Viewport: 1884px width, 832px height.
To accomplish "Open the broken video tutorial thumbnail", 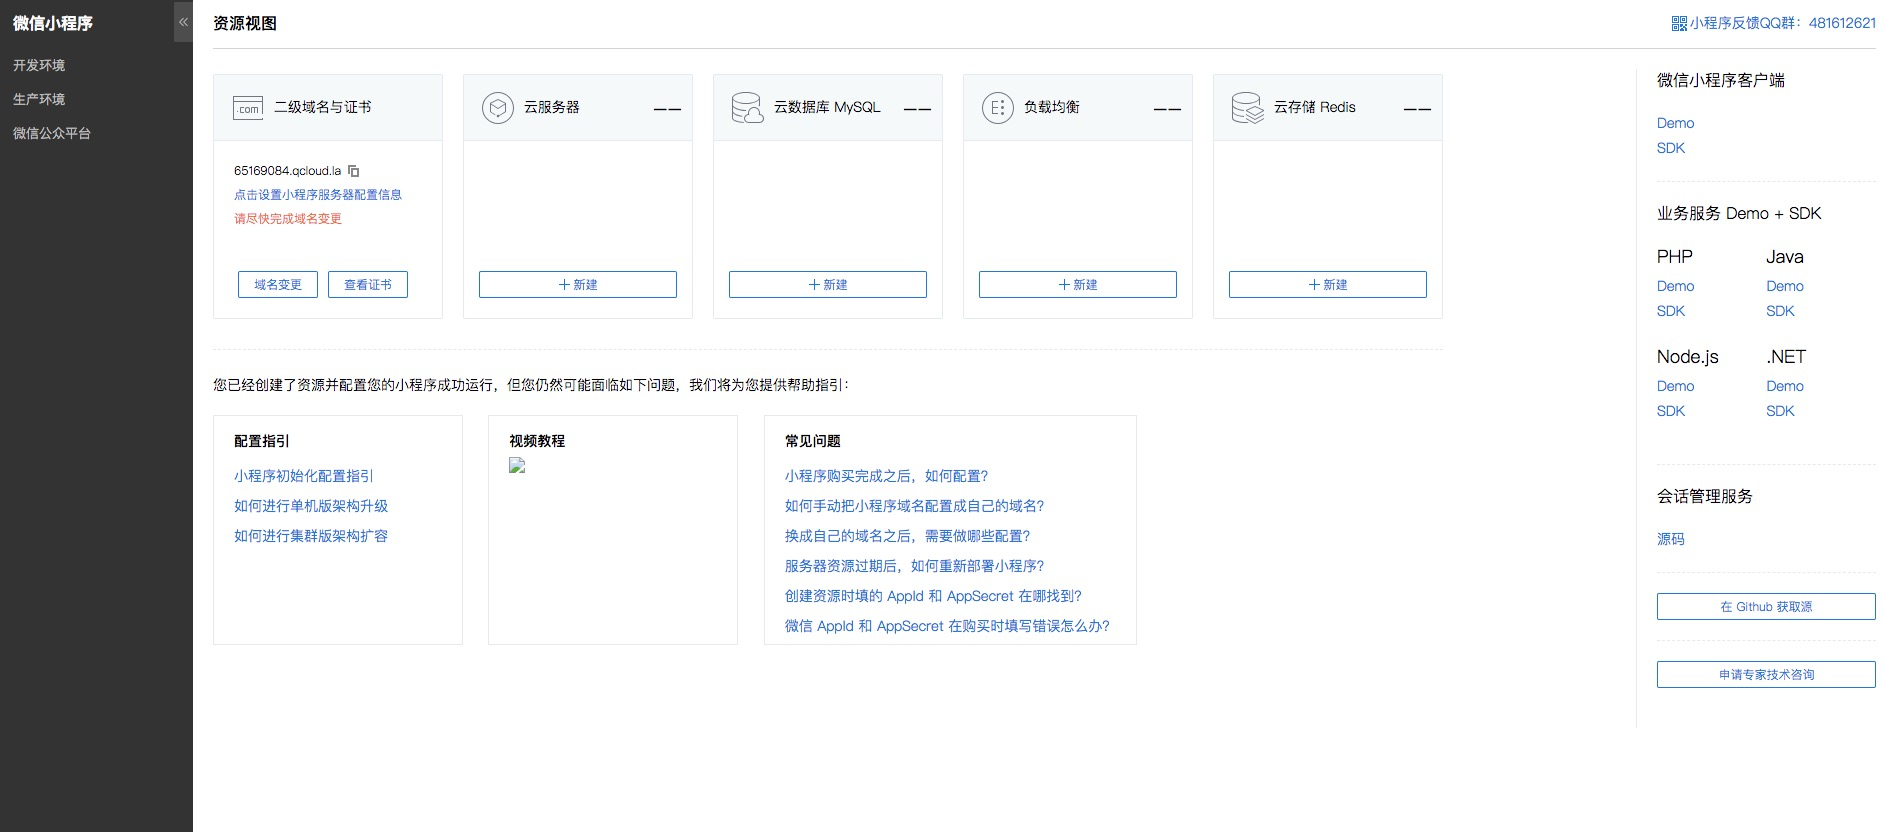I will 517,465.
